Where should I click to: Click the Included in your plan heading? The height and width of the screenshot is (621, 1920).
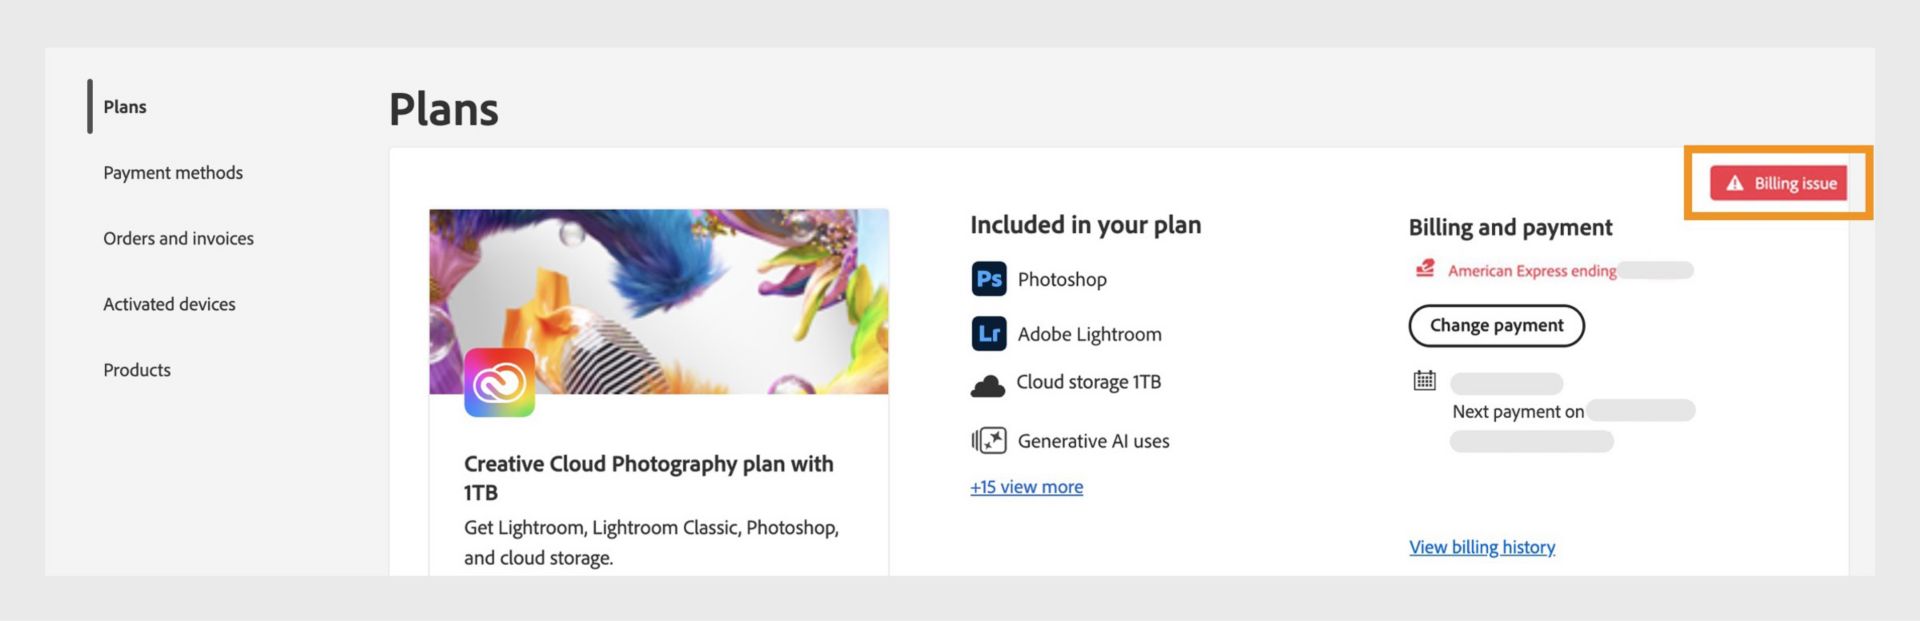[x=1085, y=226]
